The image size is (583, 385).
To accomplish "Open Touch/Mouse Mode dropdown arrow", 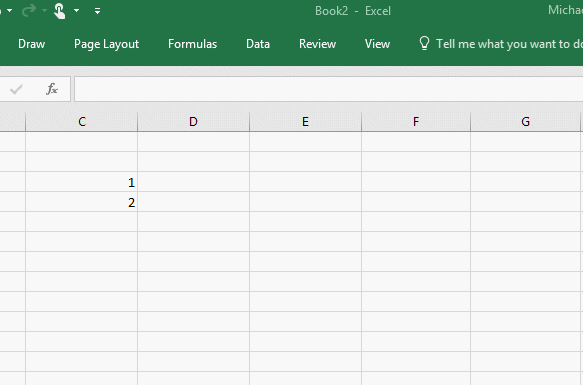I will pos(76,11).
